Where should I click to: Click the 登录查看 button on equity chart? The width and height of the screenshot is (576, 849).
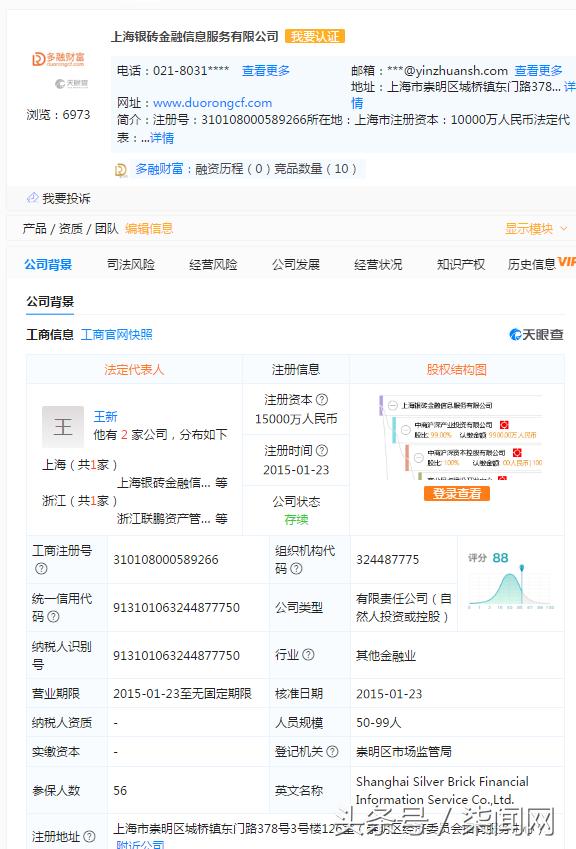coord(457,493)
